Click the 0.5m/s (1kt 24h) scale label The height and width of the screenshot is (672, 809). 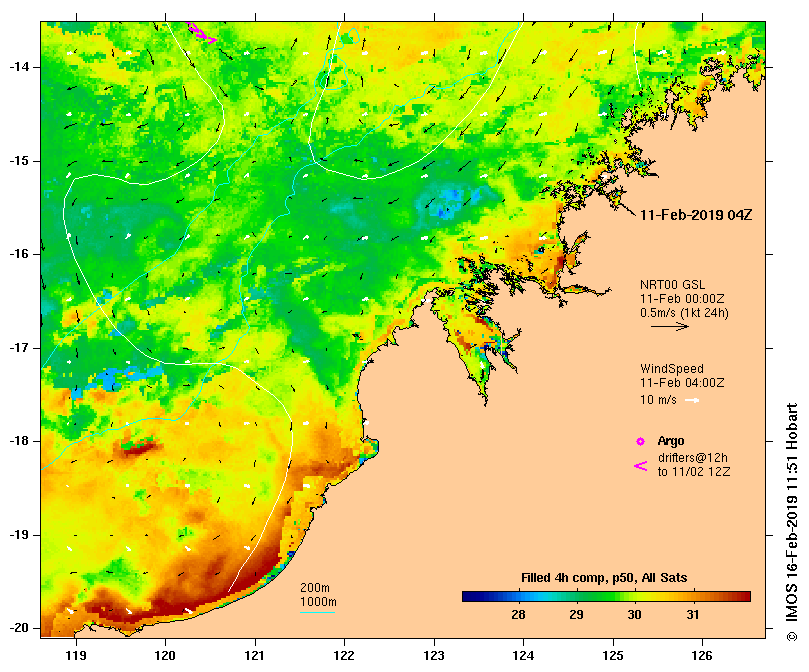(x=684, y=313)
